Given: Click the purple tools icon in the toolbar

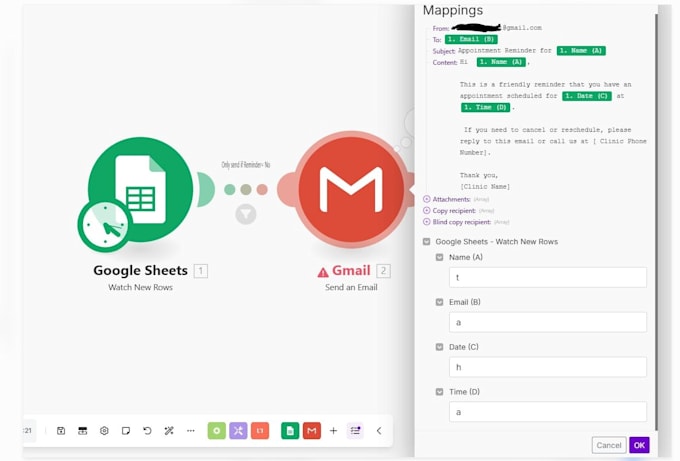Looking at the screenshot, I should coord(238,431).
